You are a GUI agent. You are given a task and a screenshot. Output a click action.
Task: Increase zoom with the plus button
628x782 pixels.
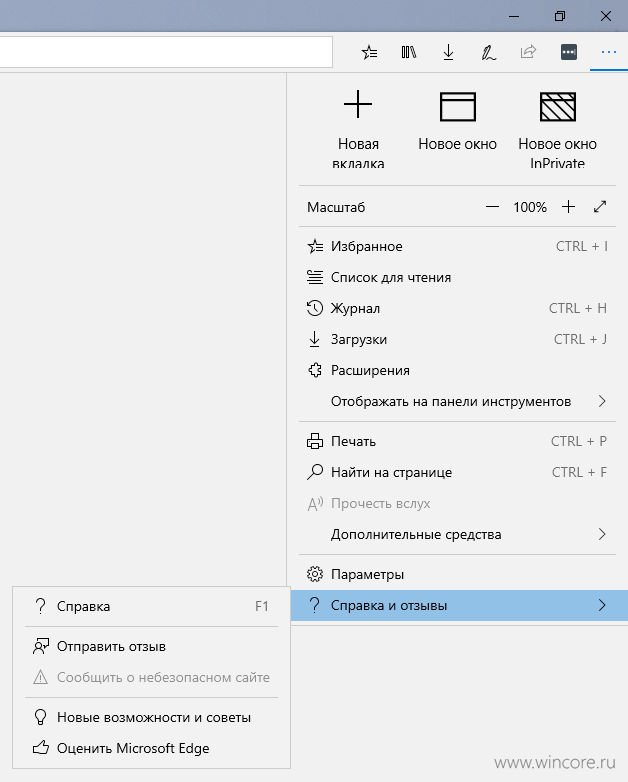click(x=568, y=206)
